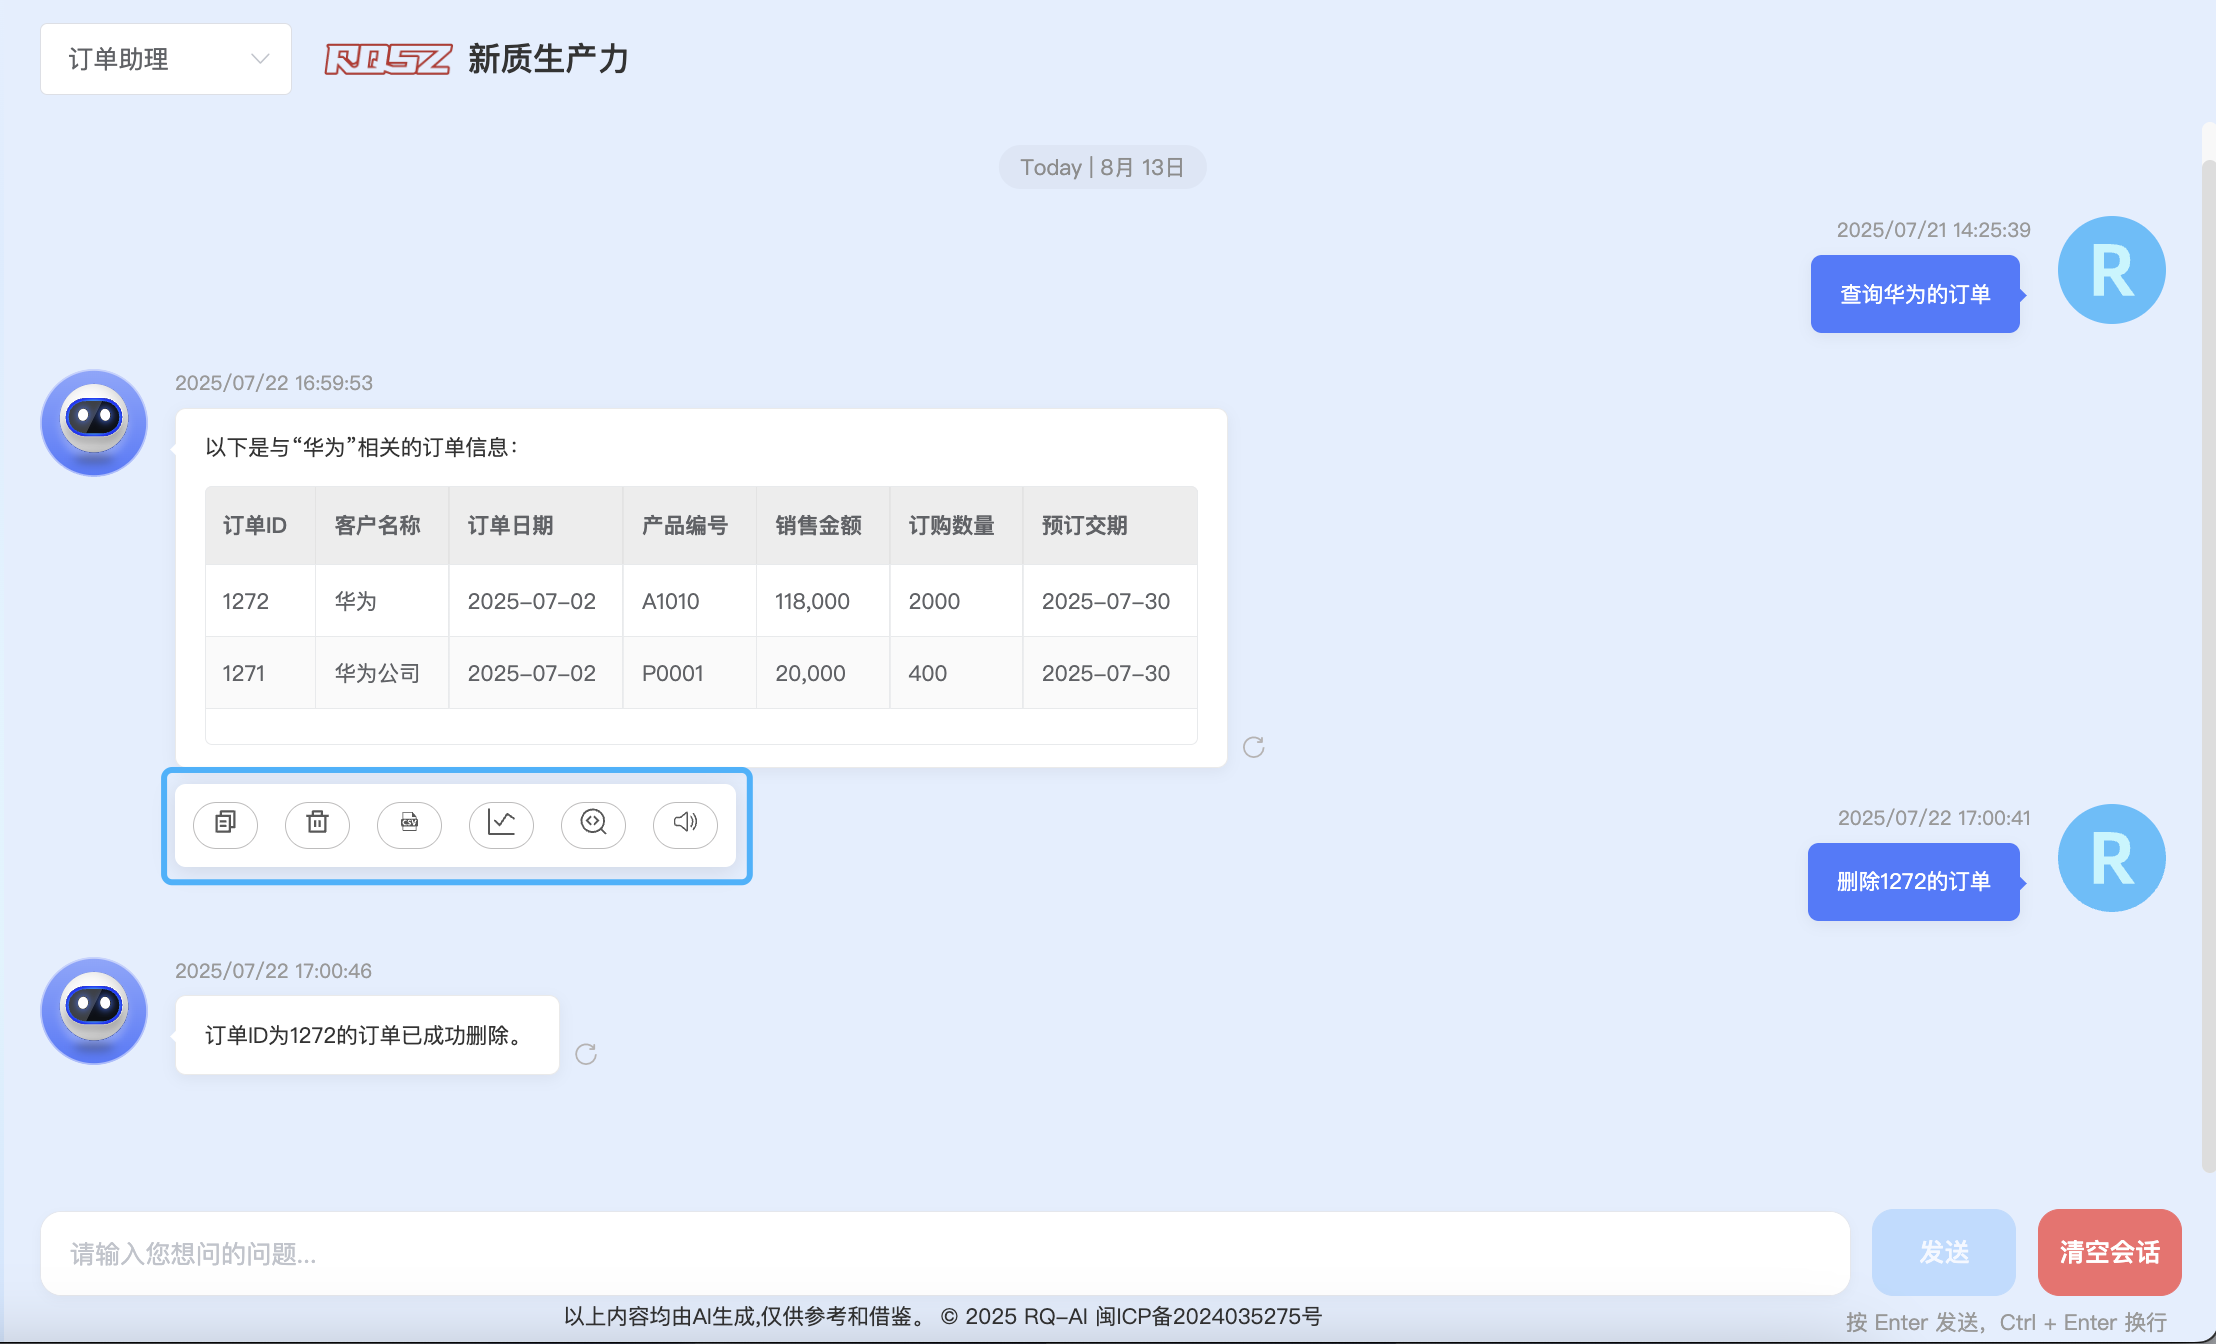
Task: Click the 发送 send button
Action: pyautogui.click(x=1943, y=1252)
